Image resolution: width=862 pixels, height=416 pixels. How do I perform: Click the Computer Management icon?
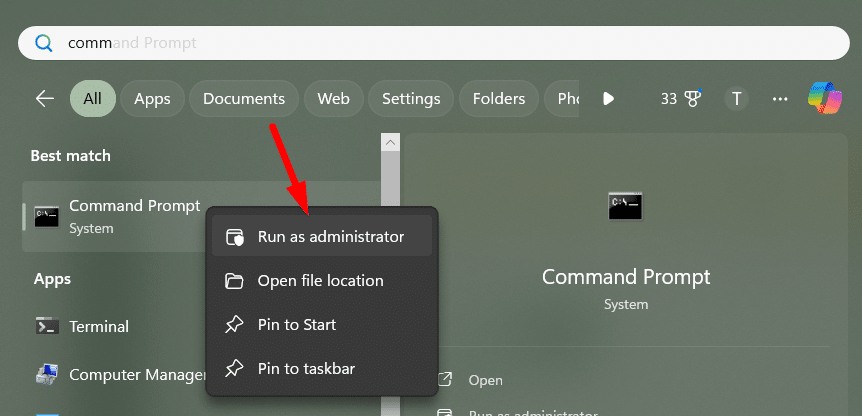pos(47,374)
